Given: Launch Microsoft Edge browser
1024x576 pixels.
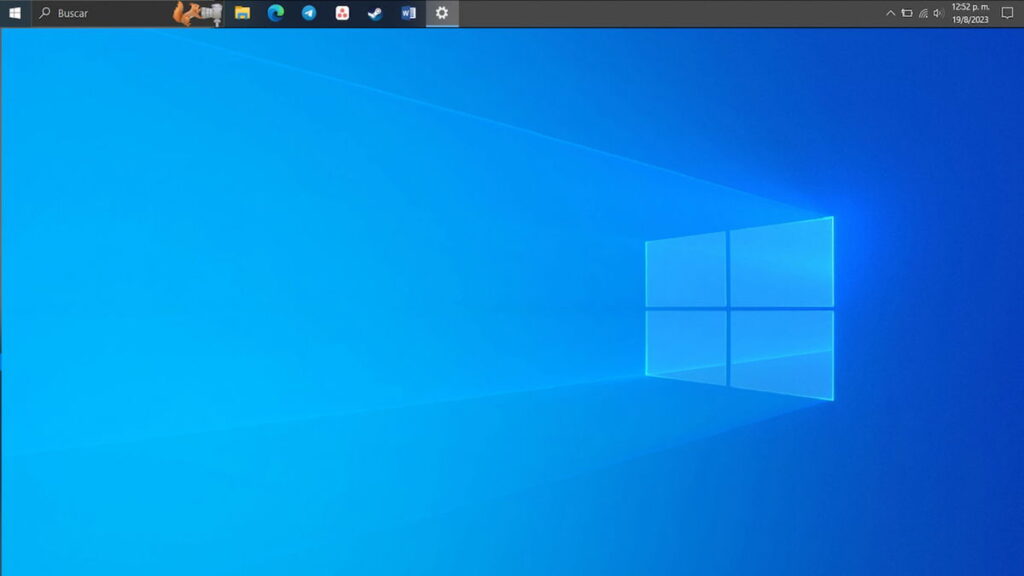Looking at the screenshot, I should [276, 13].
